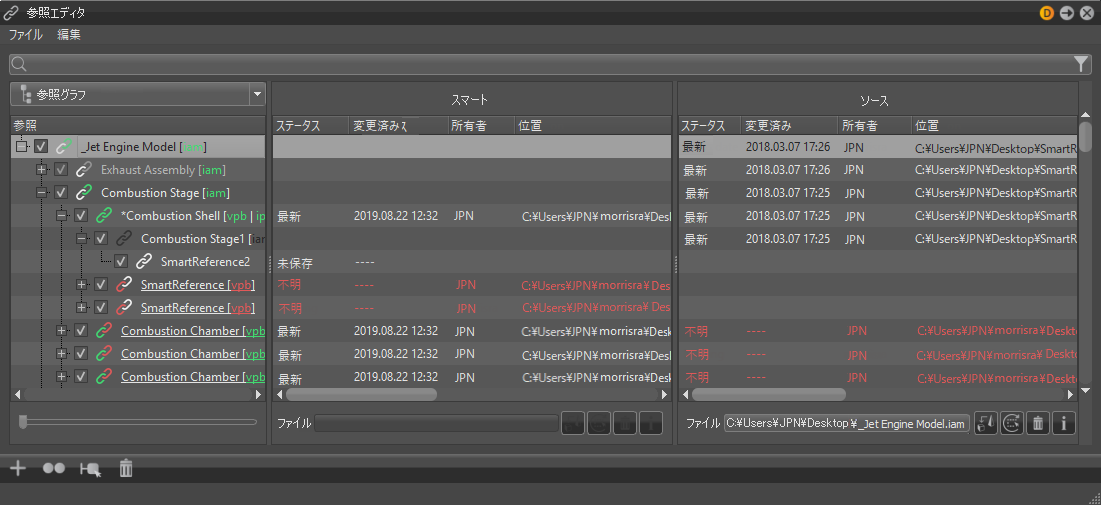The height and width of the screenshot is (505, 1101).
Task: Collapse the Combustion Stage [iam] node
Action: 41,192
